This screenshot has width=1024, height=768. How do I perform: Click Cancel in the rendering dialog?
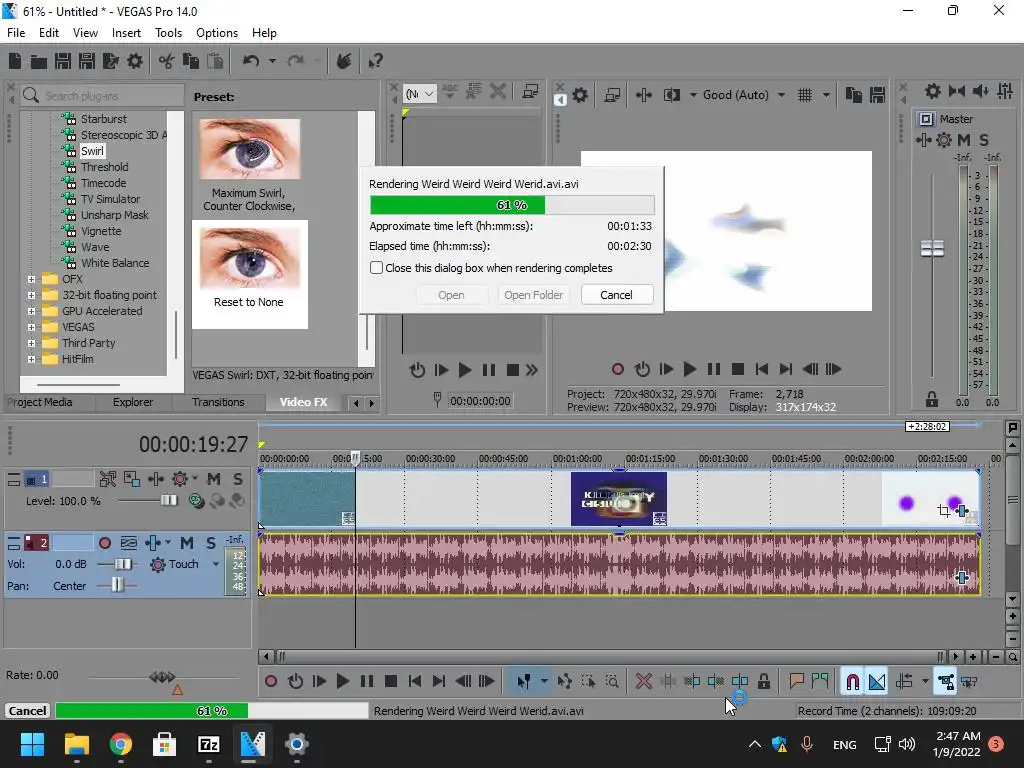click(x=616, y=295)
